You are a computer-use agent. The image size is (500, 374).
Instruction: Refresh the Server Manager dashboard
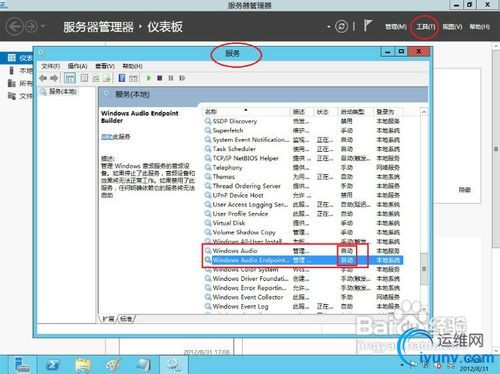coord(341,26)
